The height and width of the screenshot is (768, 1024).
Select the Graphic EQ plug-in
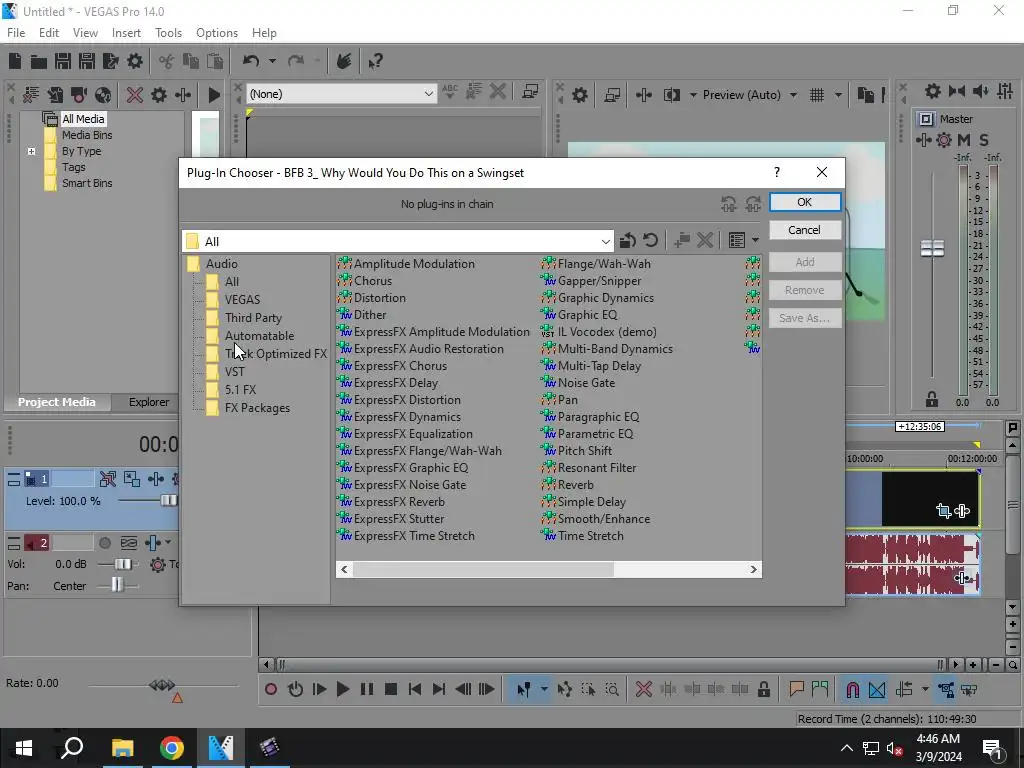click(587, 315)
